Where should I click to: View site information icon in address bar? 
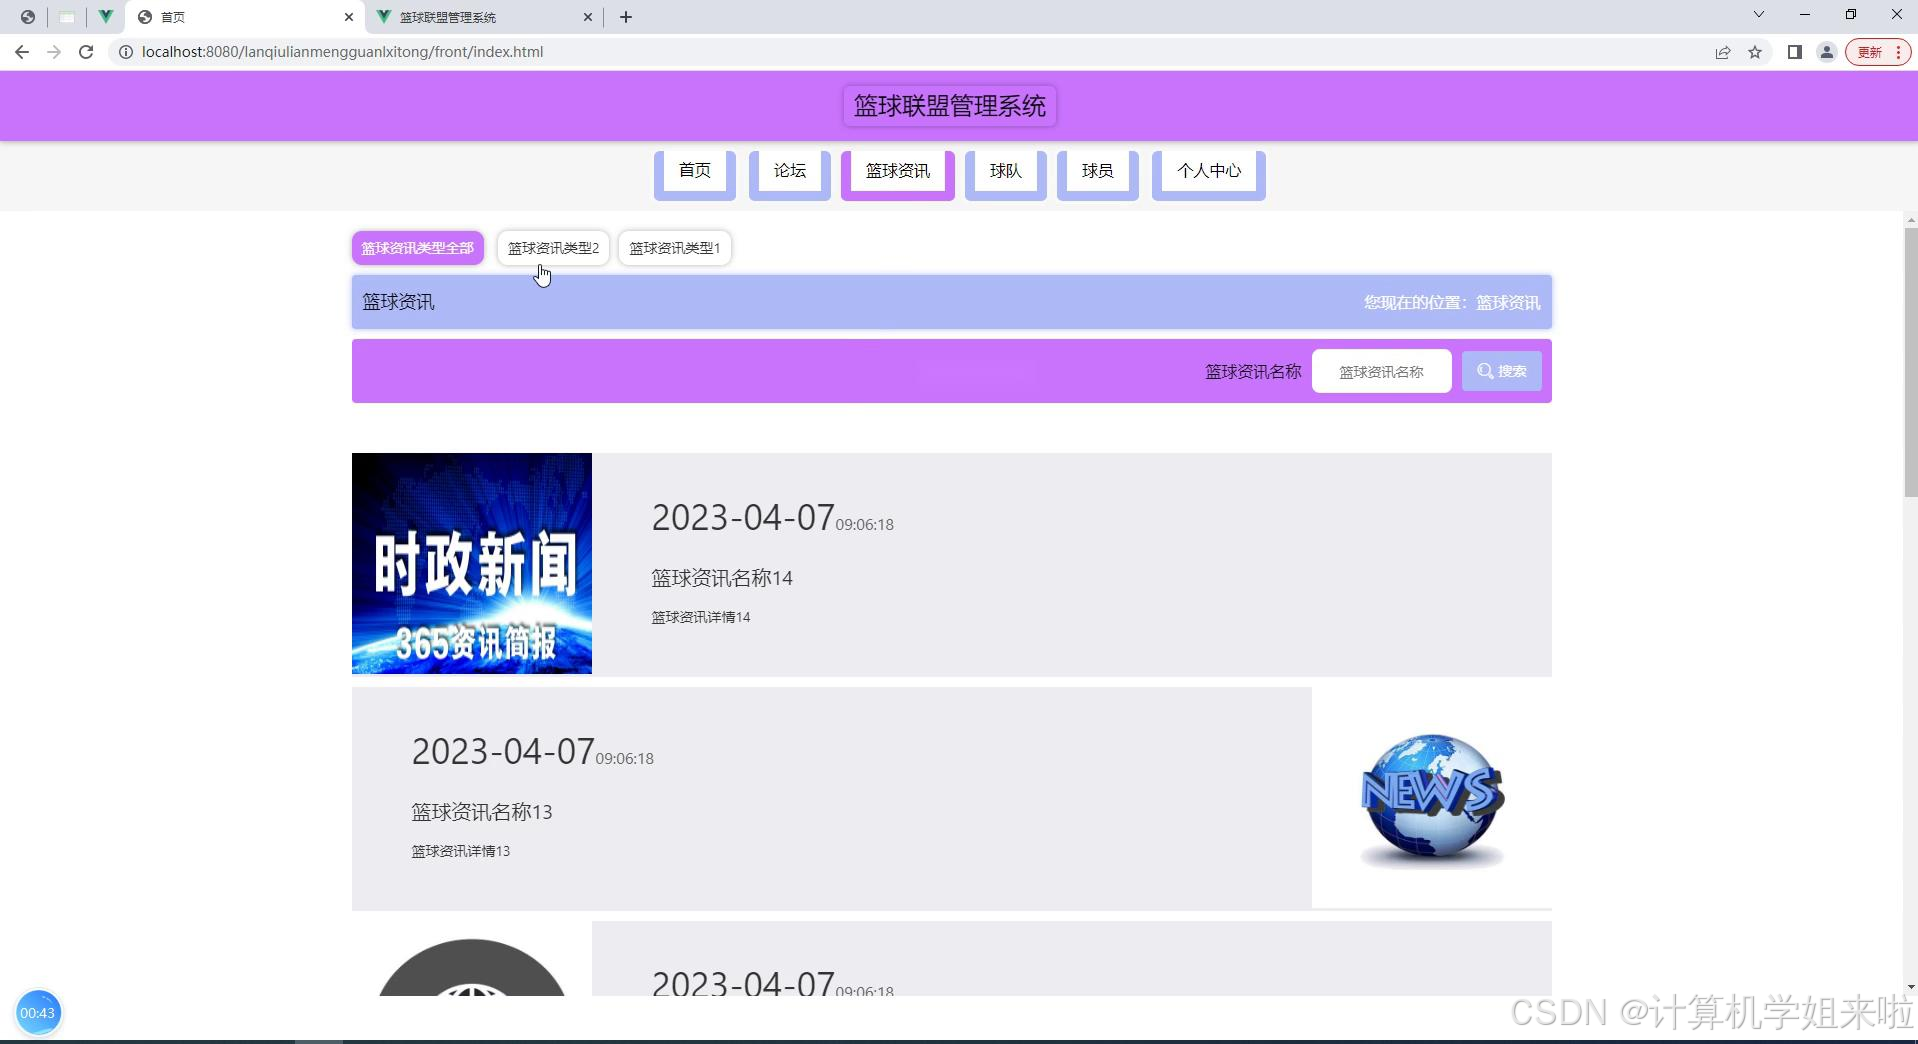(126, 52)
